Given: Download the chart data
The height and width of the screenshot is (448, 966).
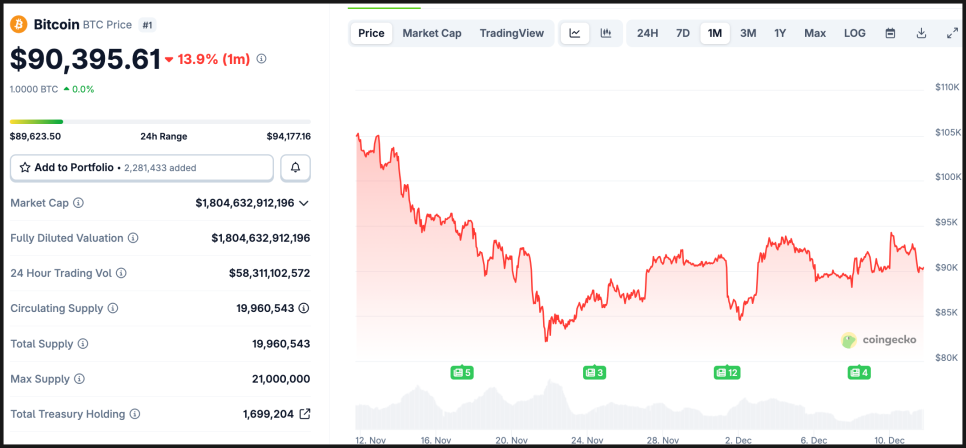Looking at the screenshot, I should click(x=921, y=33).
